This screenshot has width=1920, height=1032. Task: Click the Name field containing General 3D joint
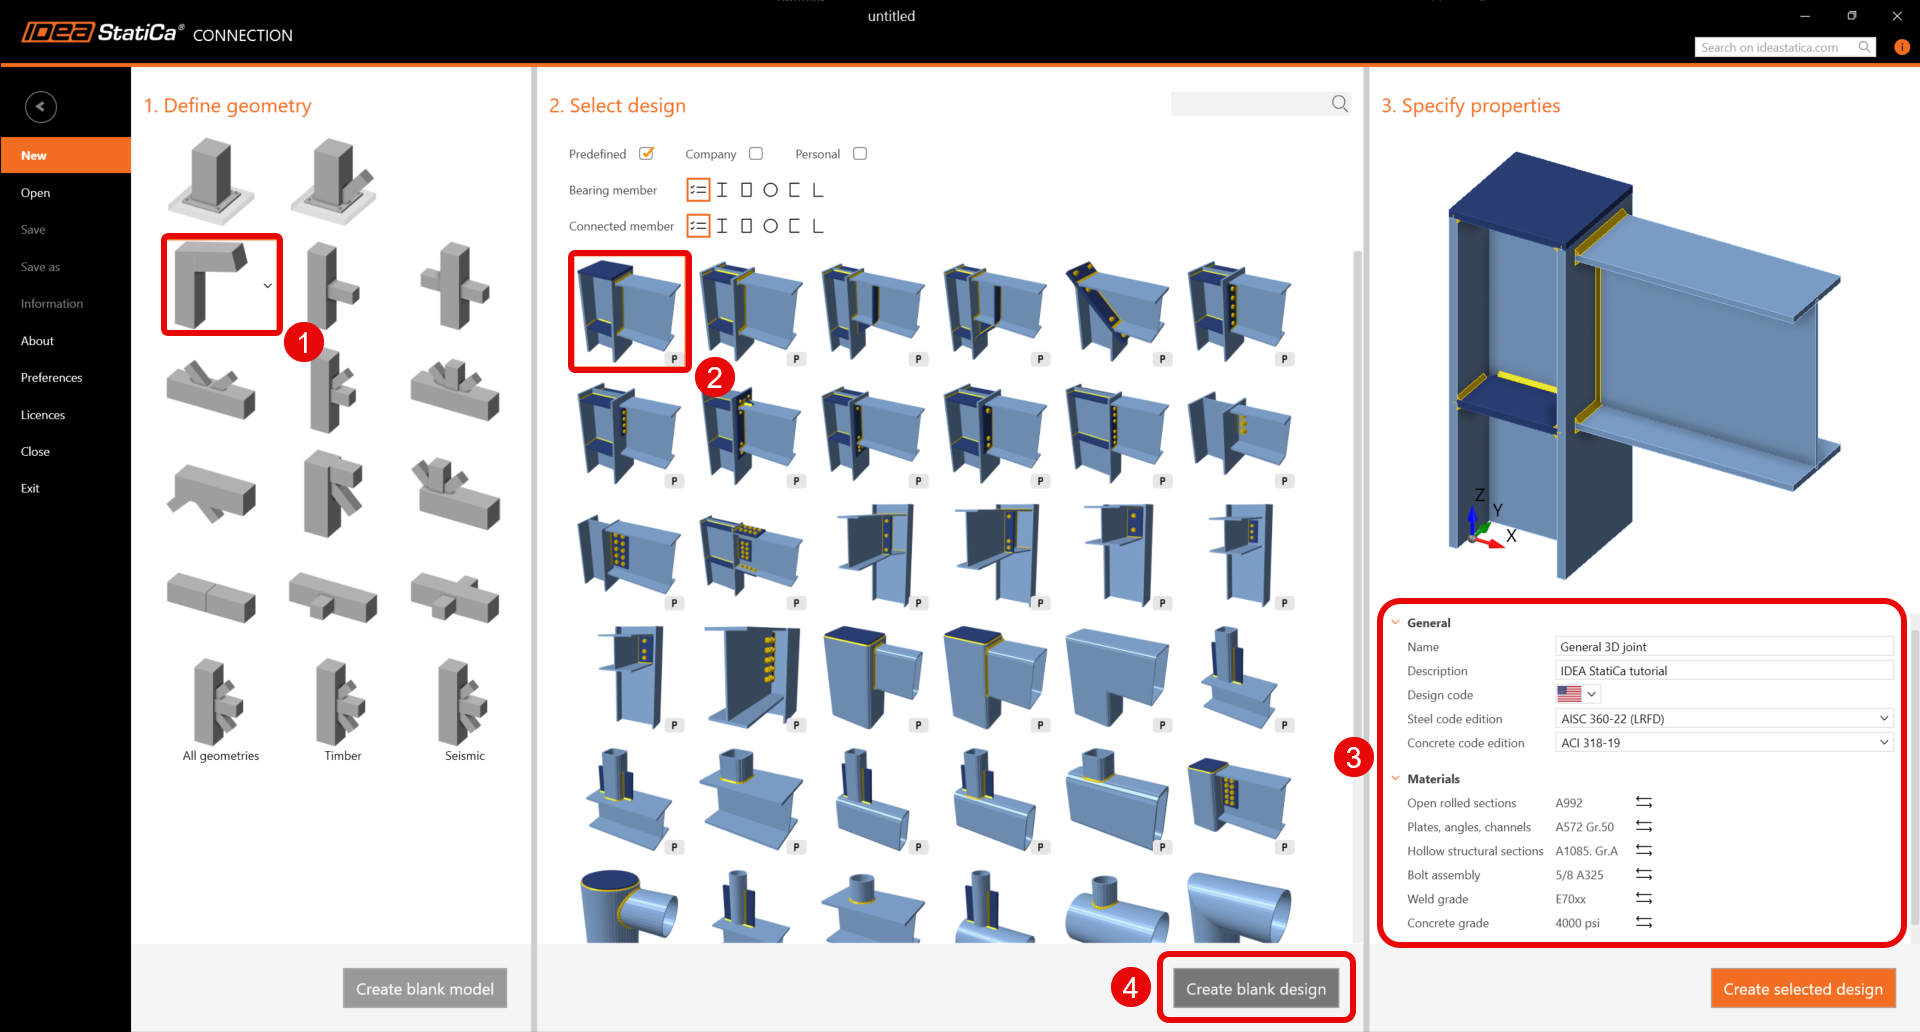pos(1724,647)
